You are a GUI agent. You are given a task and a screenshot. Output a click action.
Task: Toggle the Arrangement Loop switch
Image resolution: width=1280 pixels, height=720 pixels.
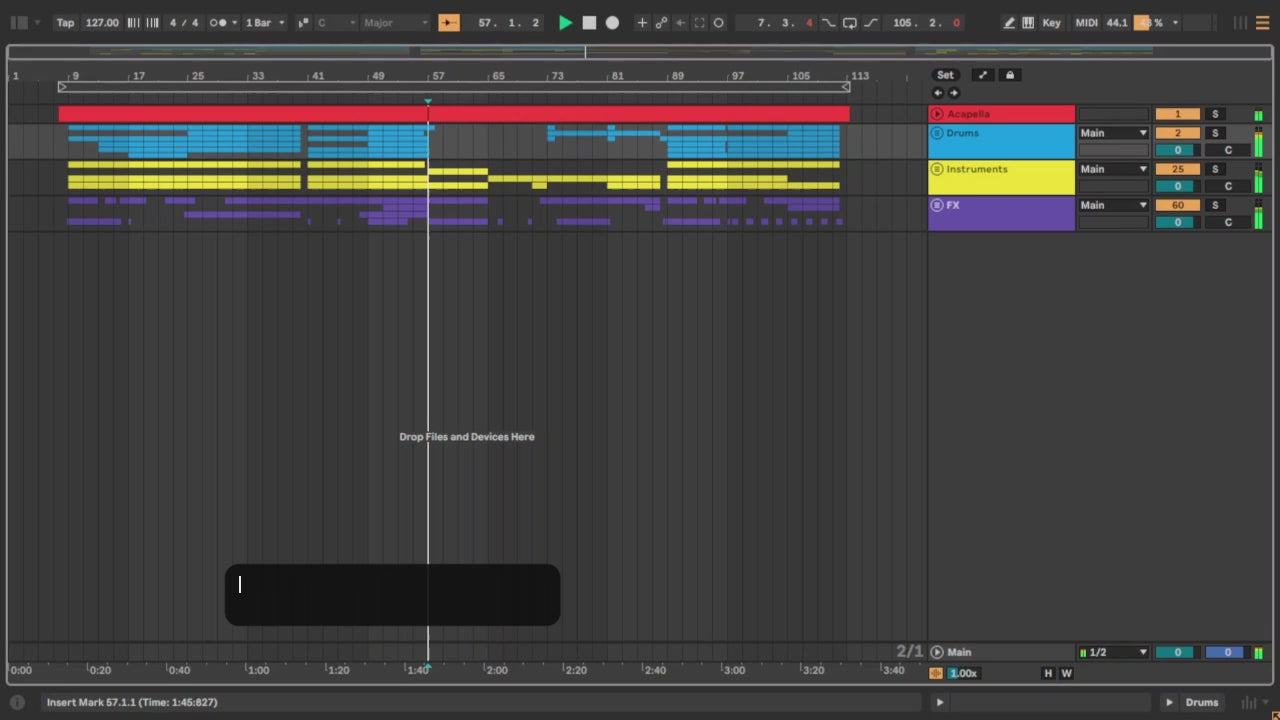click(849, 23)
